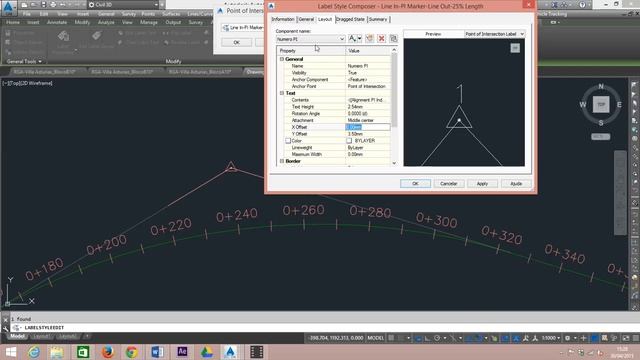Click the Save icon in quick access toolbar
Viewport: 640px width, 360px height.
[x=44, y=4]
